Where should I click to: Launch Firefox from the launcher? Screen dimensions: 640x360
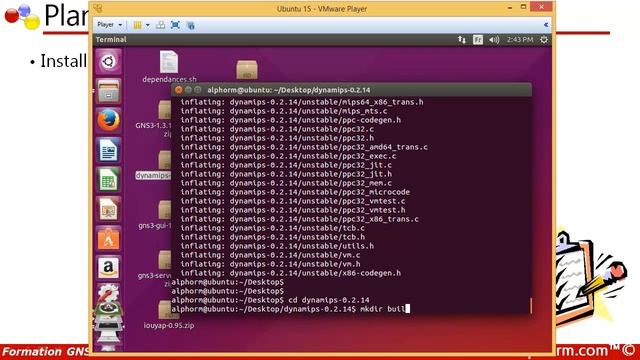tap(108, 121)
